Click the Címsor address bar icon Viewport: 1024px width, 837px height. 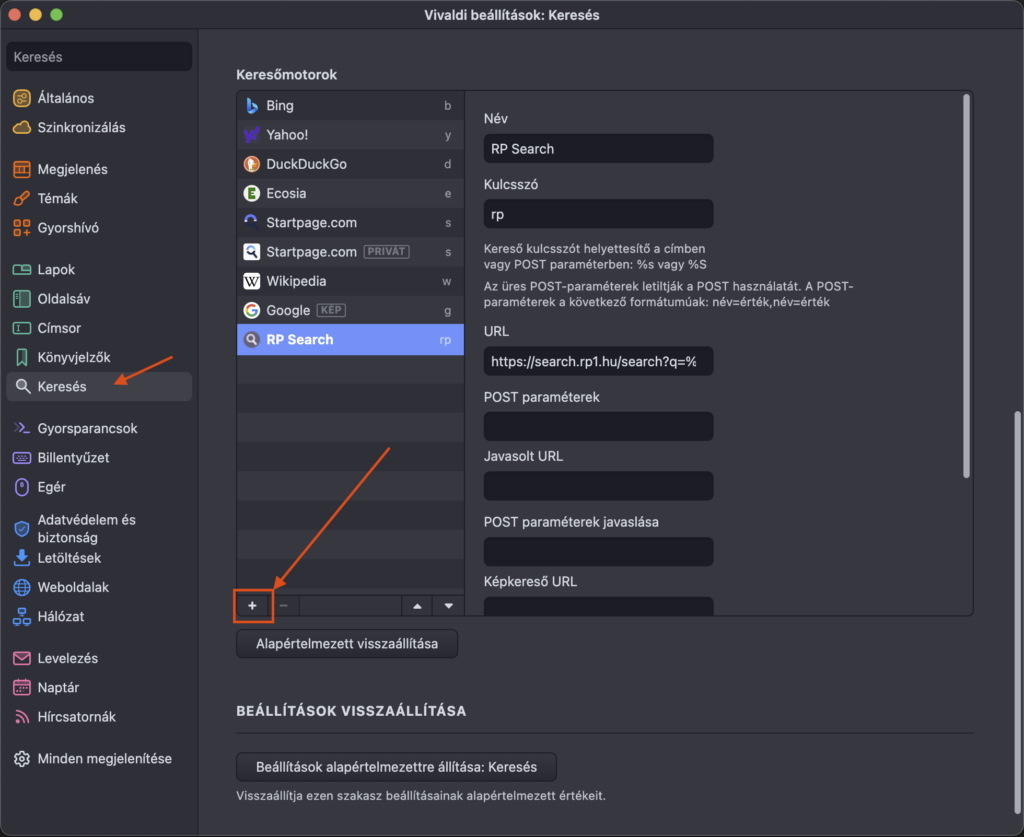pyautogui.click(x=22, y=328)
